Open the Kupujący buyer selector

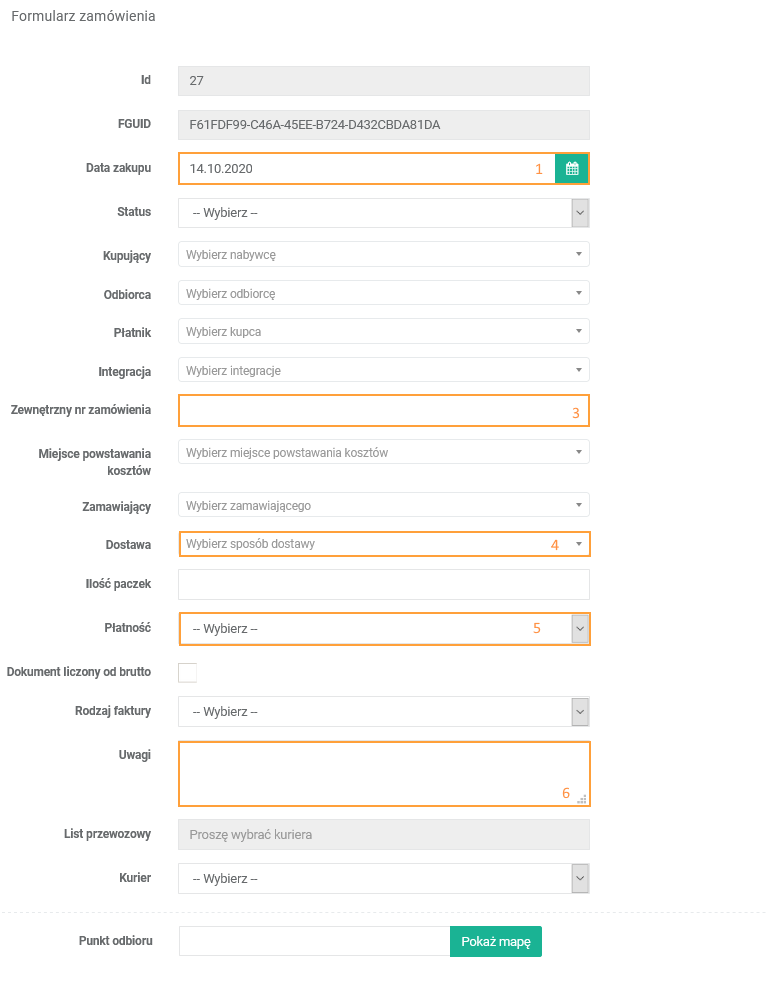pos(383,254)
